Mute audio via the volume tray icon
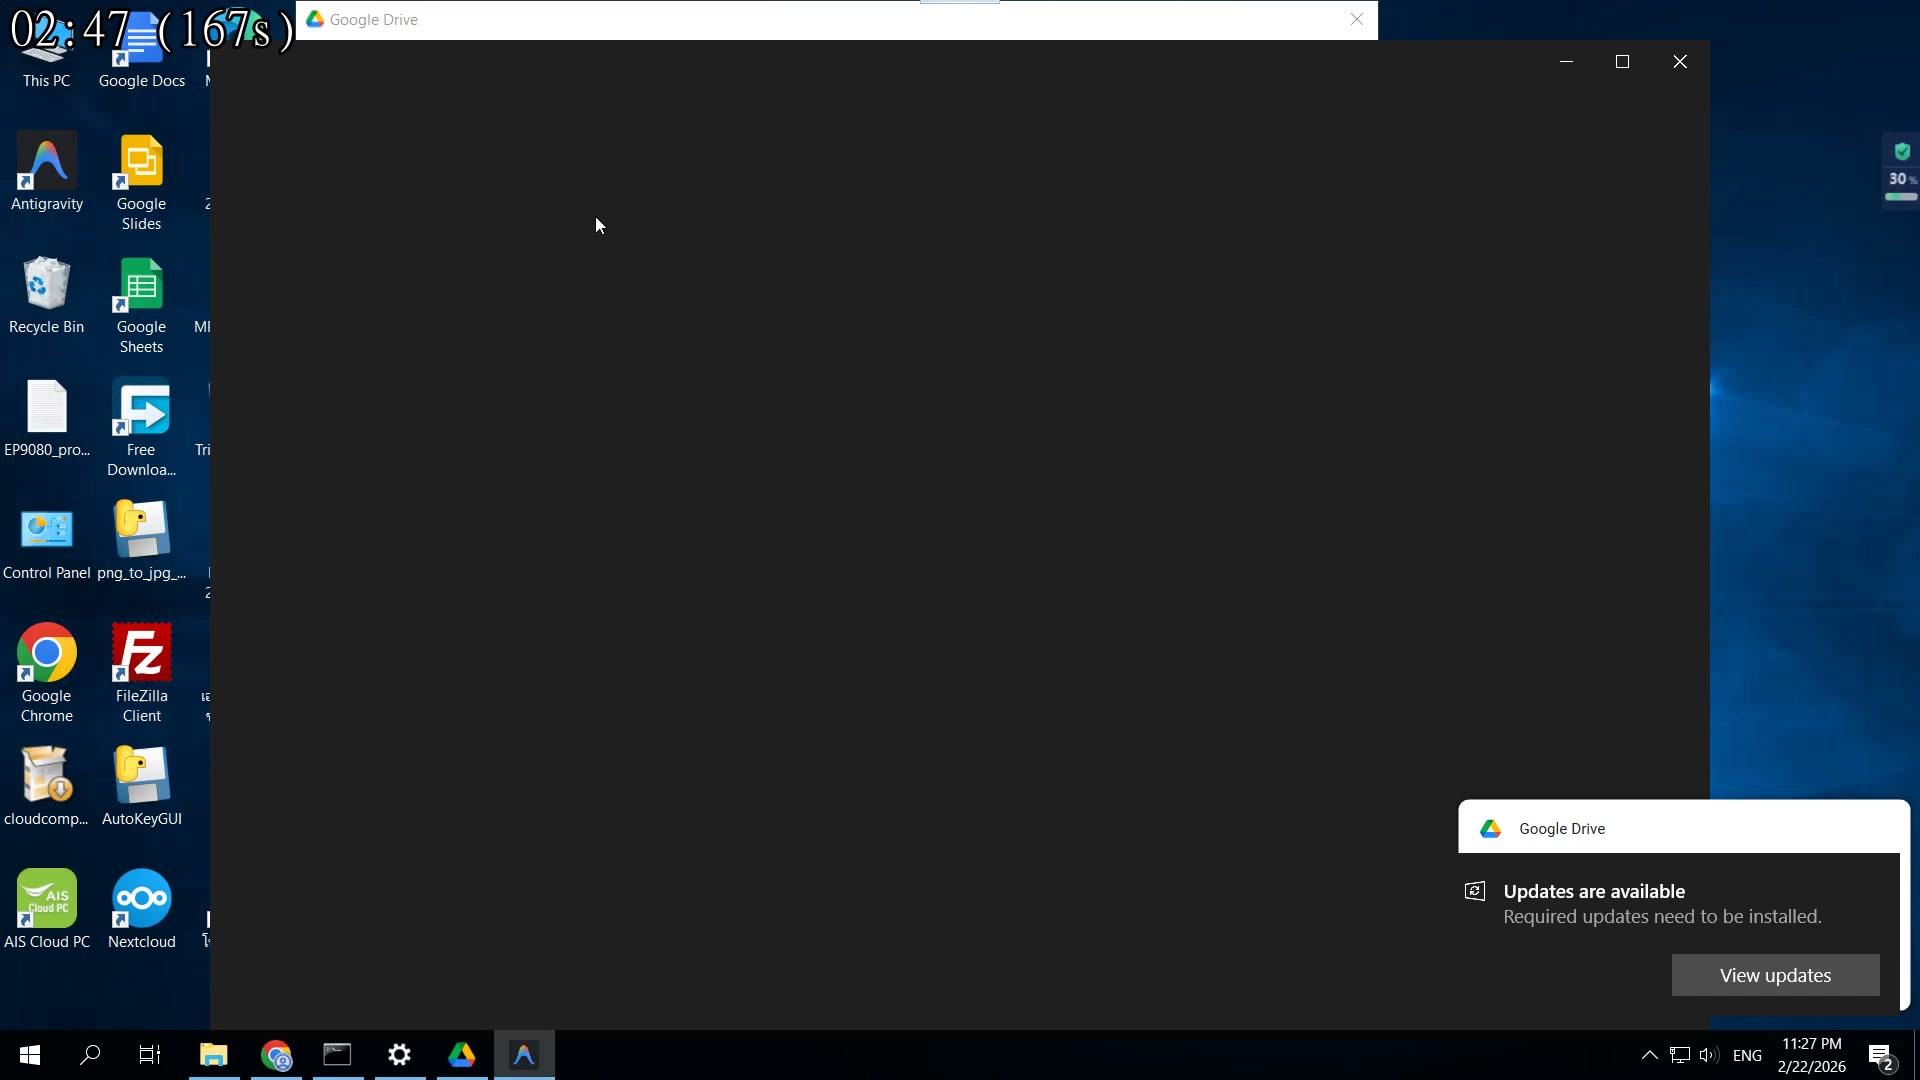 (x=1708, y=1055)
